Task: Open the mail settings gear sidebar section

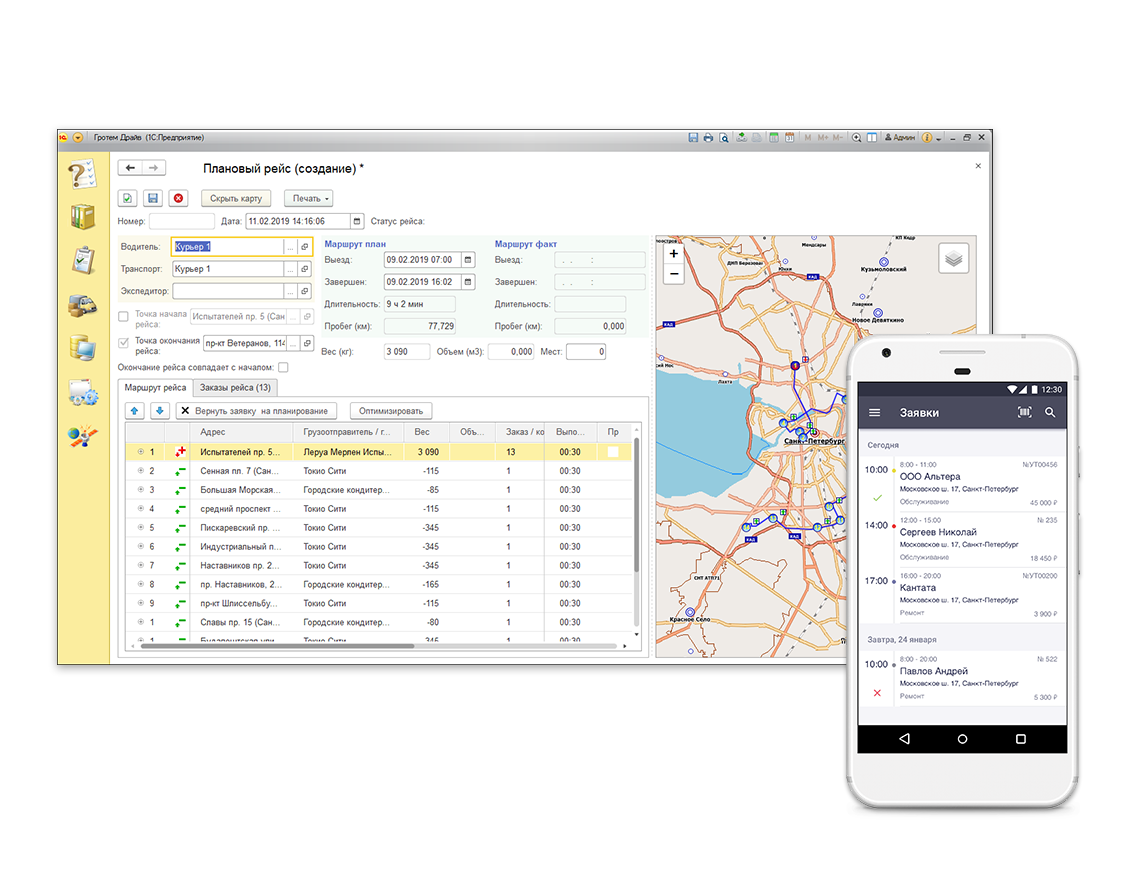Action: click(x=82, y=392)
